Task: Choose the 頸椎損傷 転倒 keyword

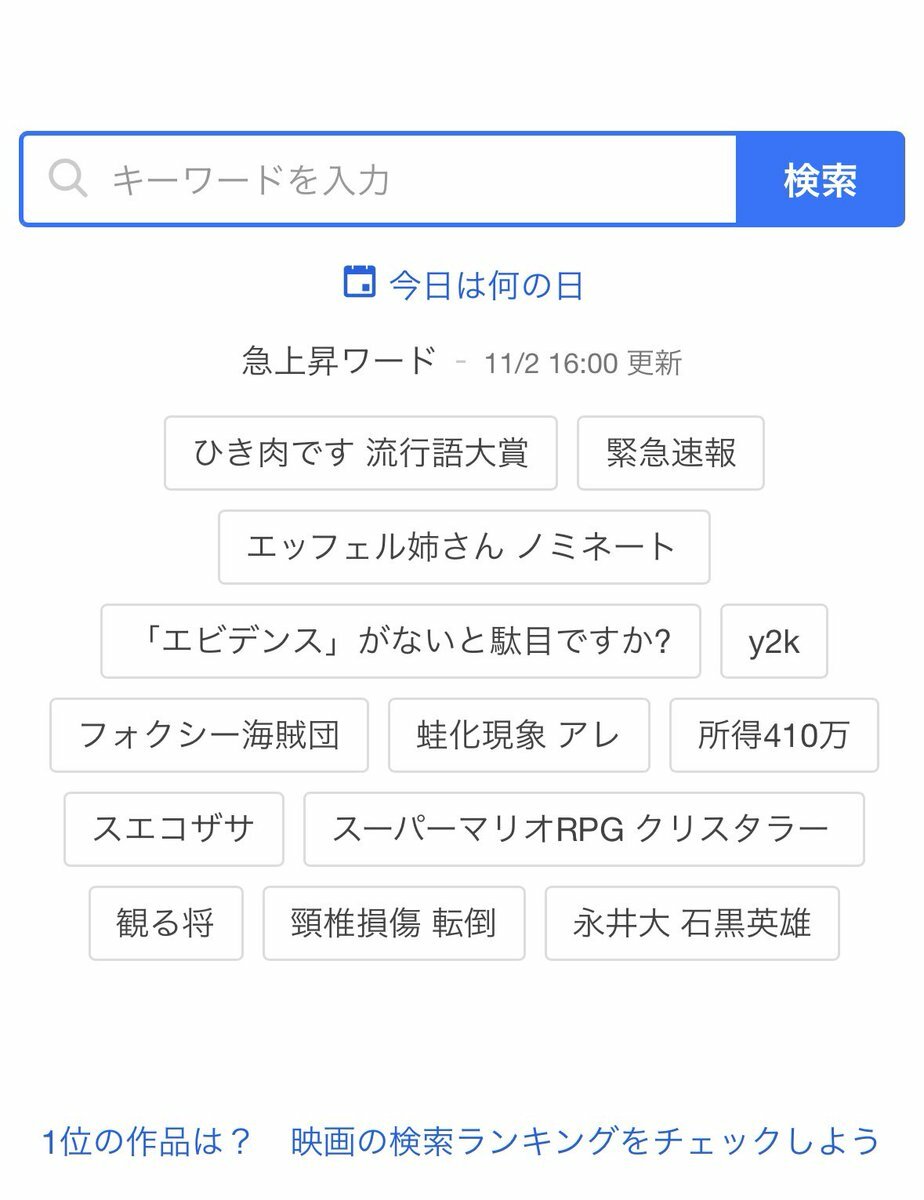Action: [394, 923]
